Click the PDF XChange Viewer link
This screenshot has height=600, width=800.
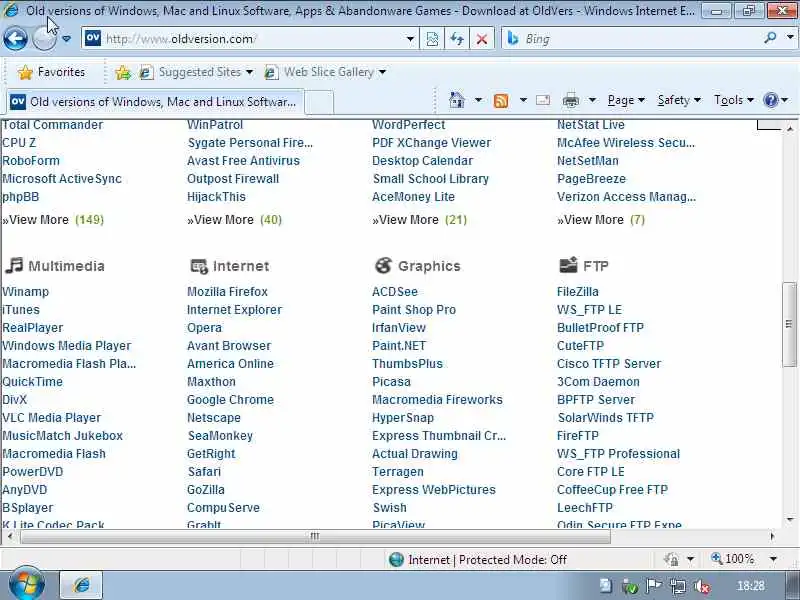point(431,143)
